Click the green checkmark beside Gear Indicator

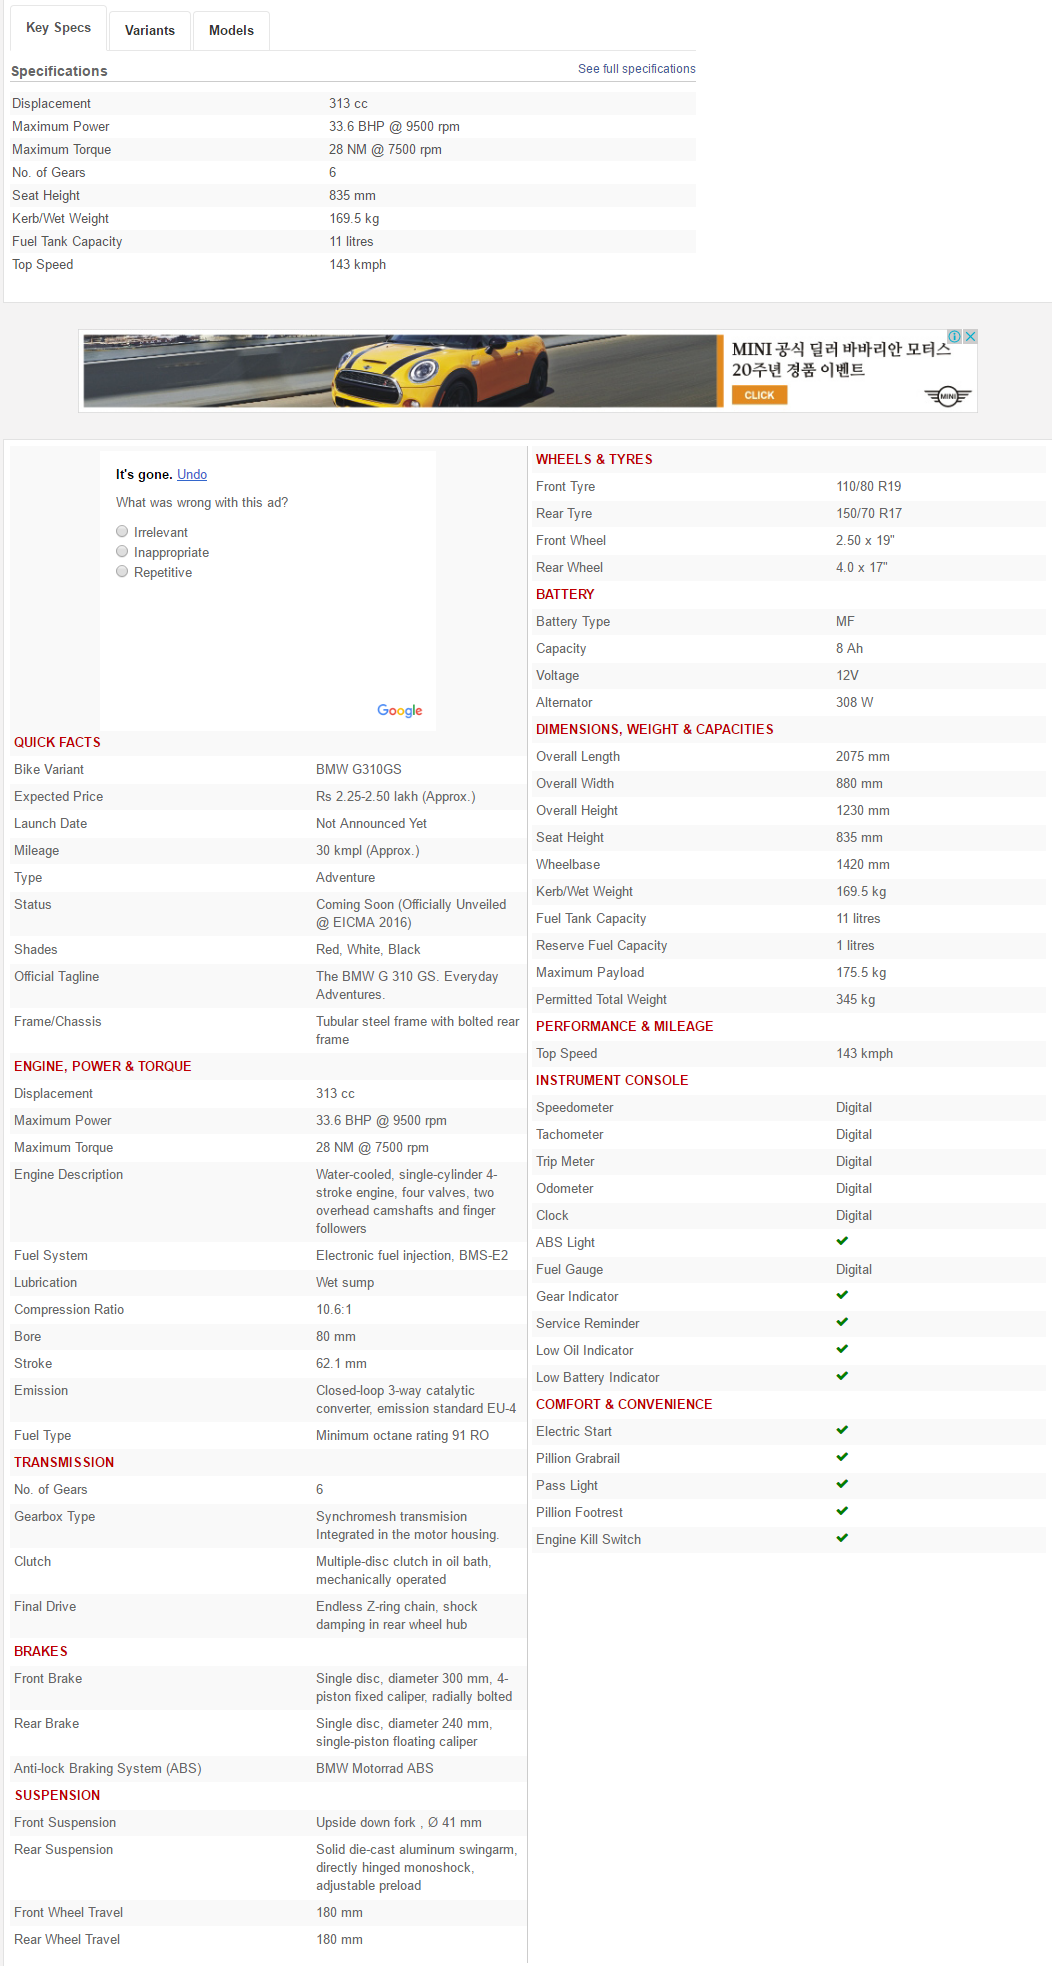pyautogui.click(x=842, y=1295)
